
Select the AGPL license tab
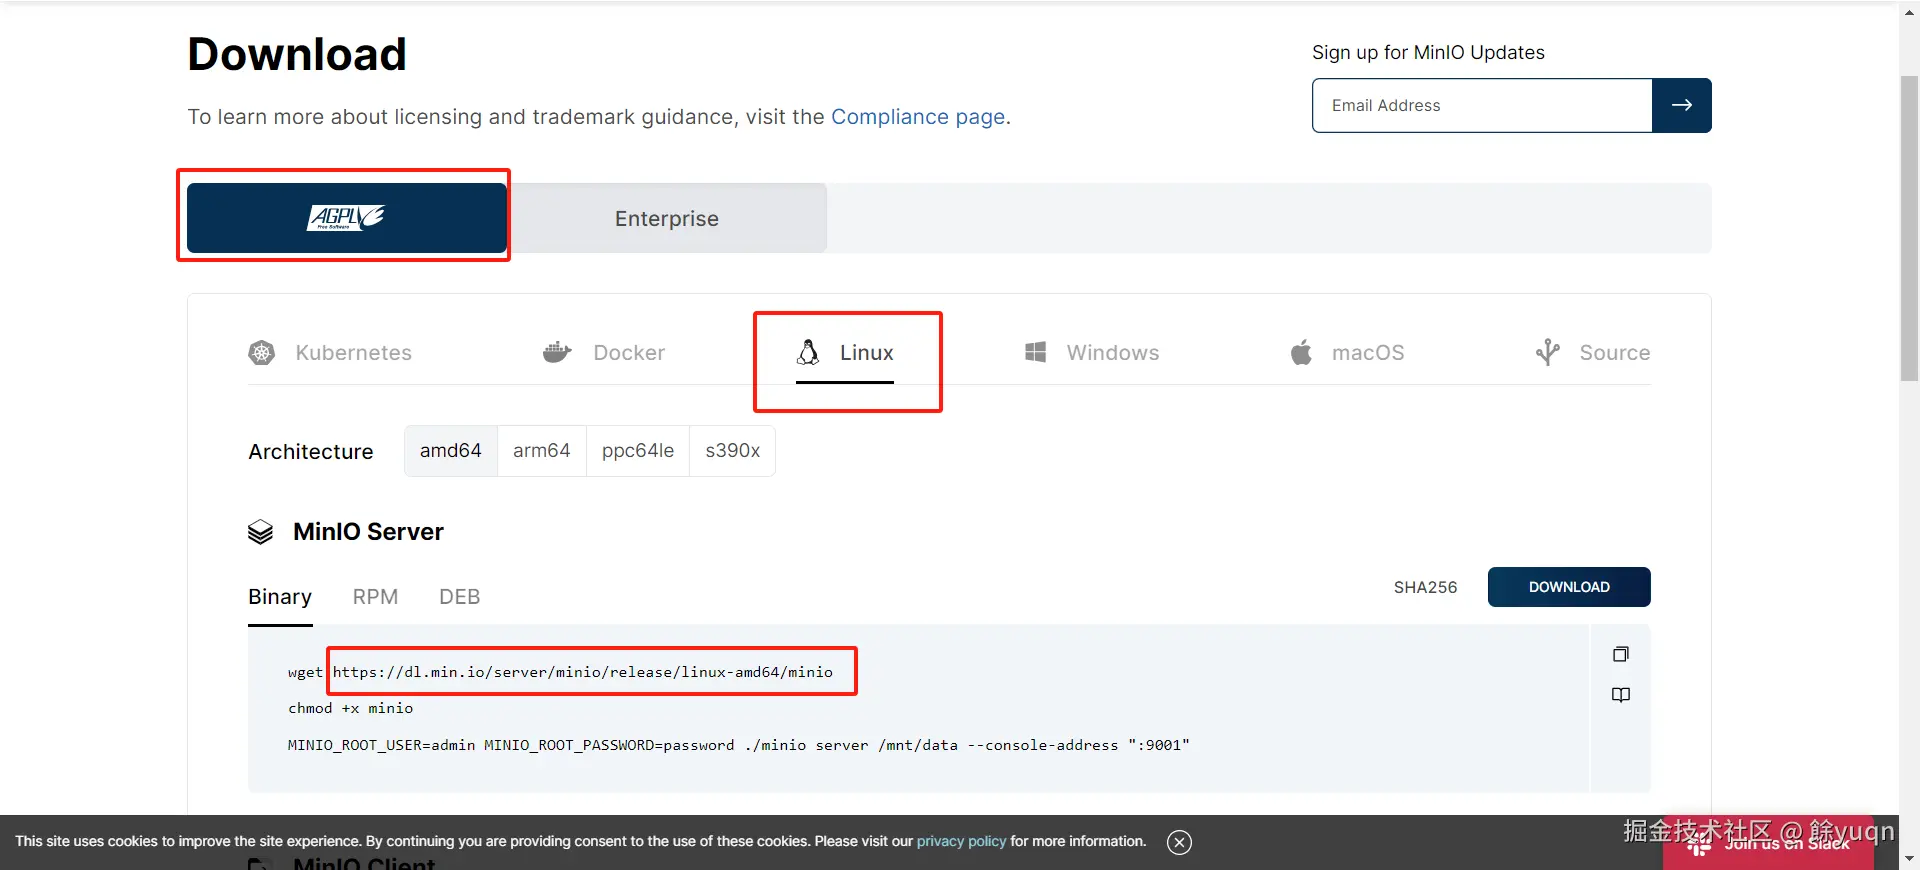tap(347, 217)
